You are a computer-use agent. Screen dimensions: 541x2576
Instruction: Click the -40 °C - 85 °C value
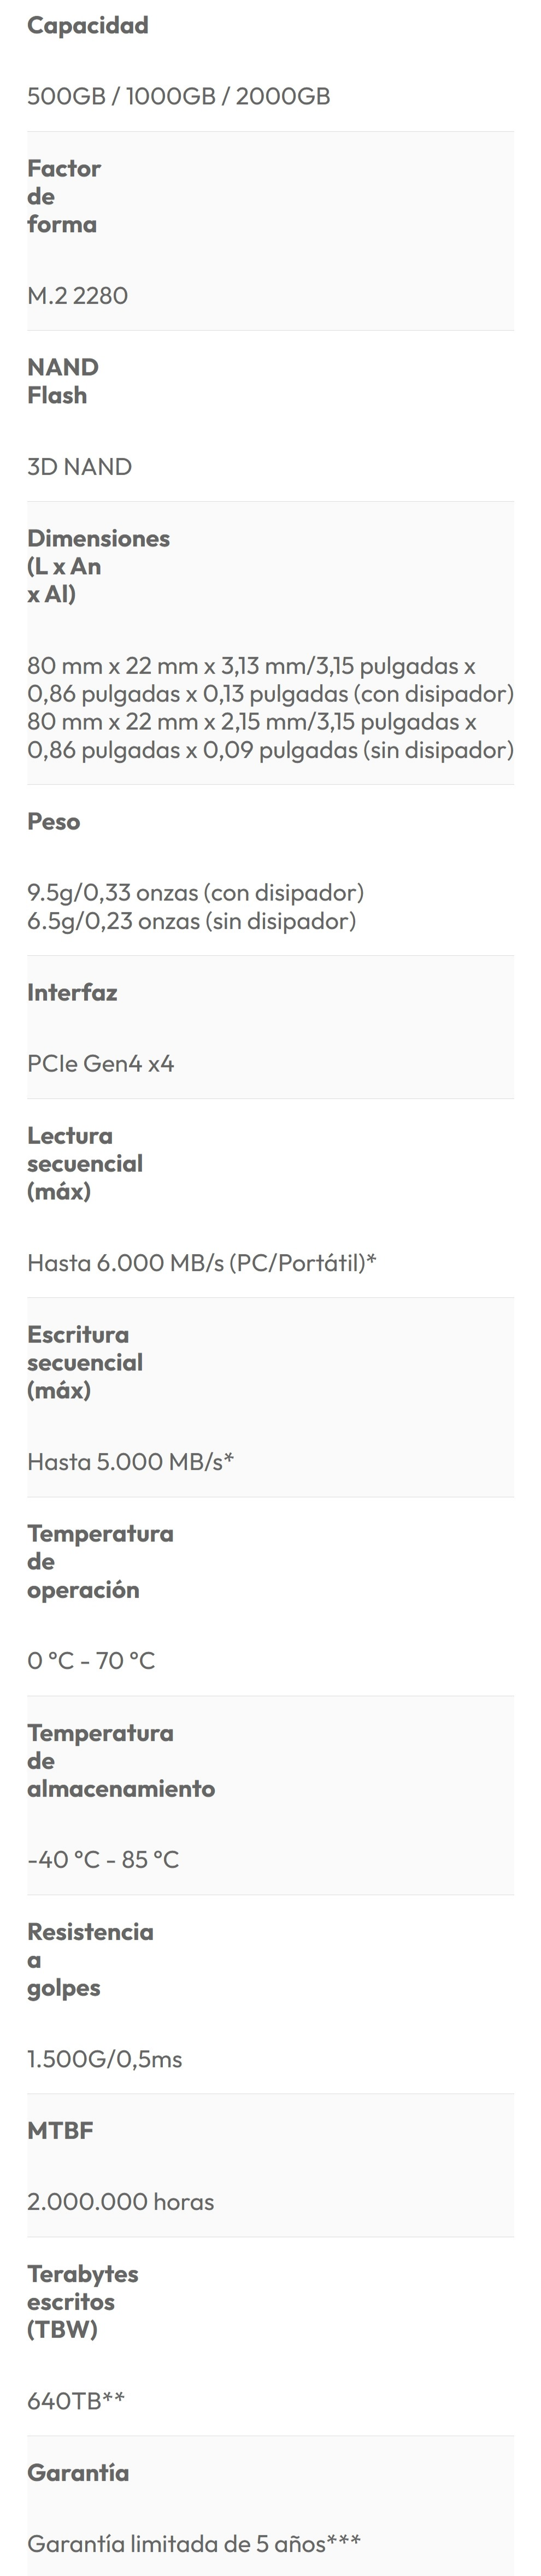coord(102,1859)
